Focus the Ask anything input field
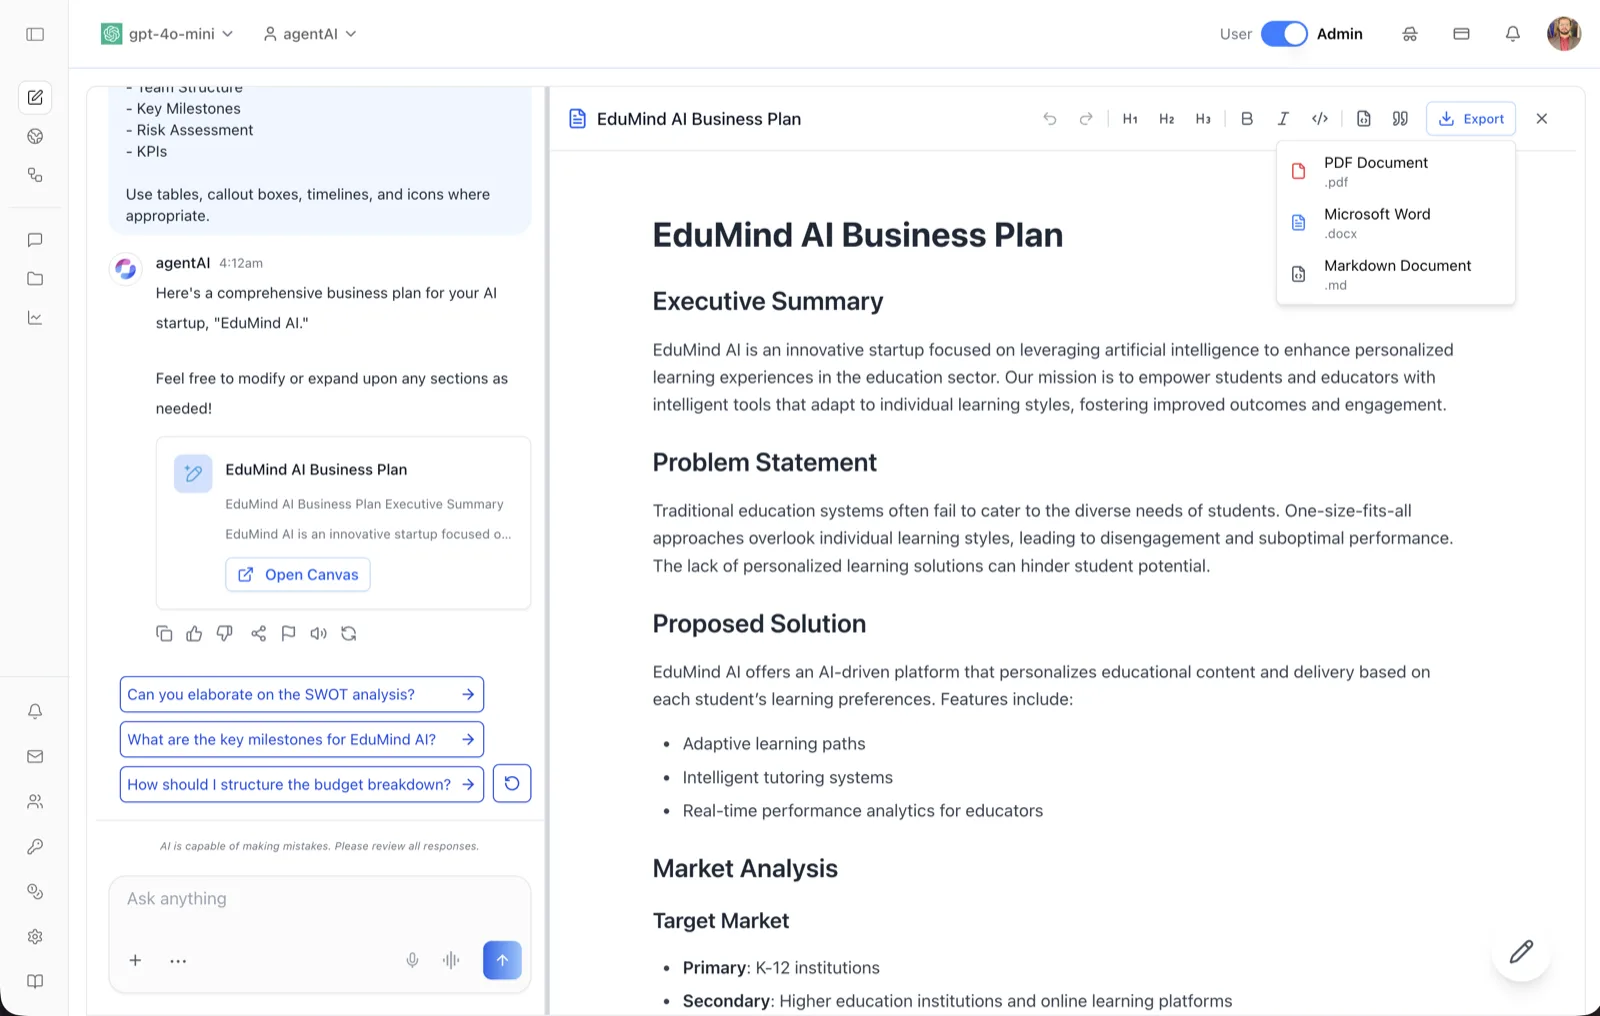This screenshot has width=1600, height=1016. click(x=320, y=899)
